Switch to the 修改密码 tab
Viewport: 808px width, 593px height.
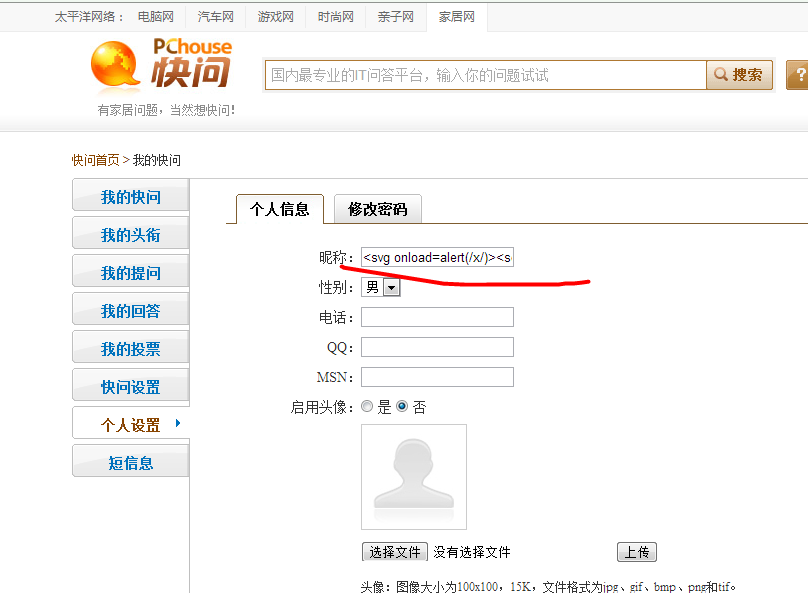pos(378,209)
